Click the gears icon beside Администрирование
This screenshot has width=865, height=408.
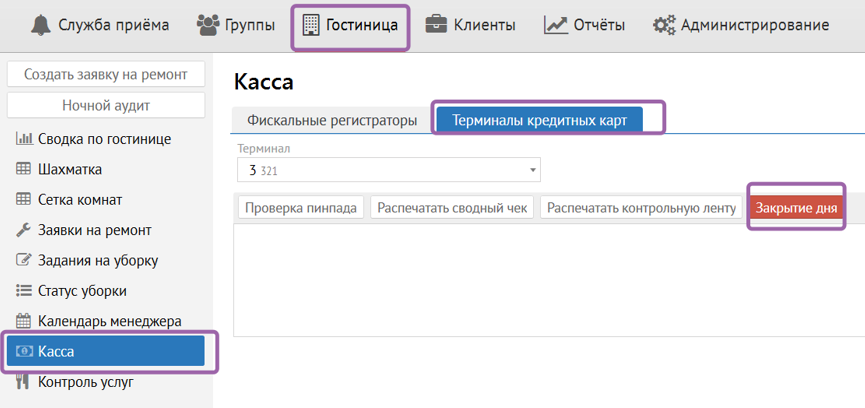[665, 25]
